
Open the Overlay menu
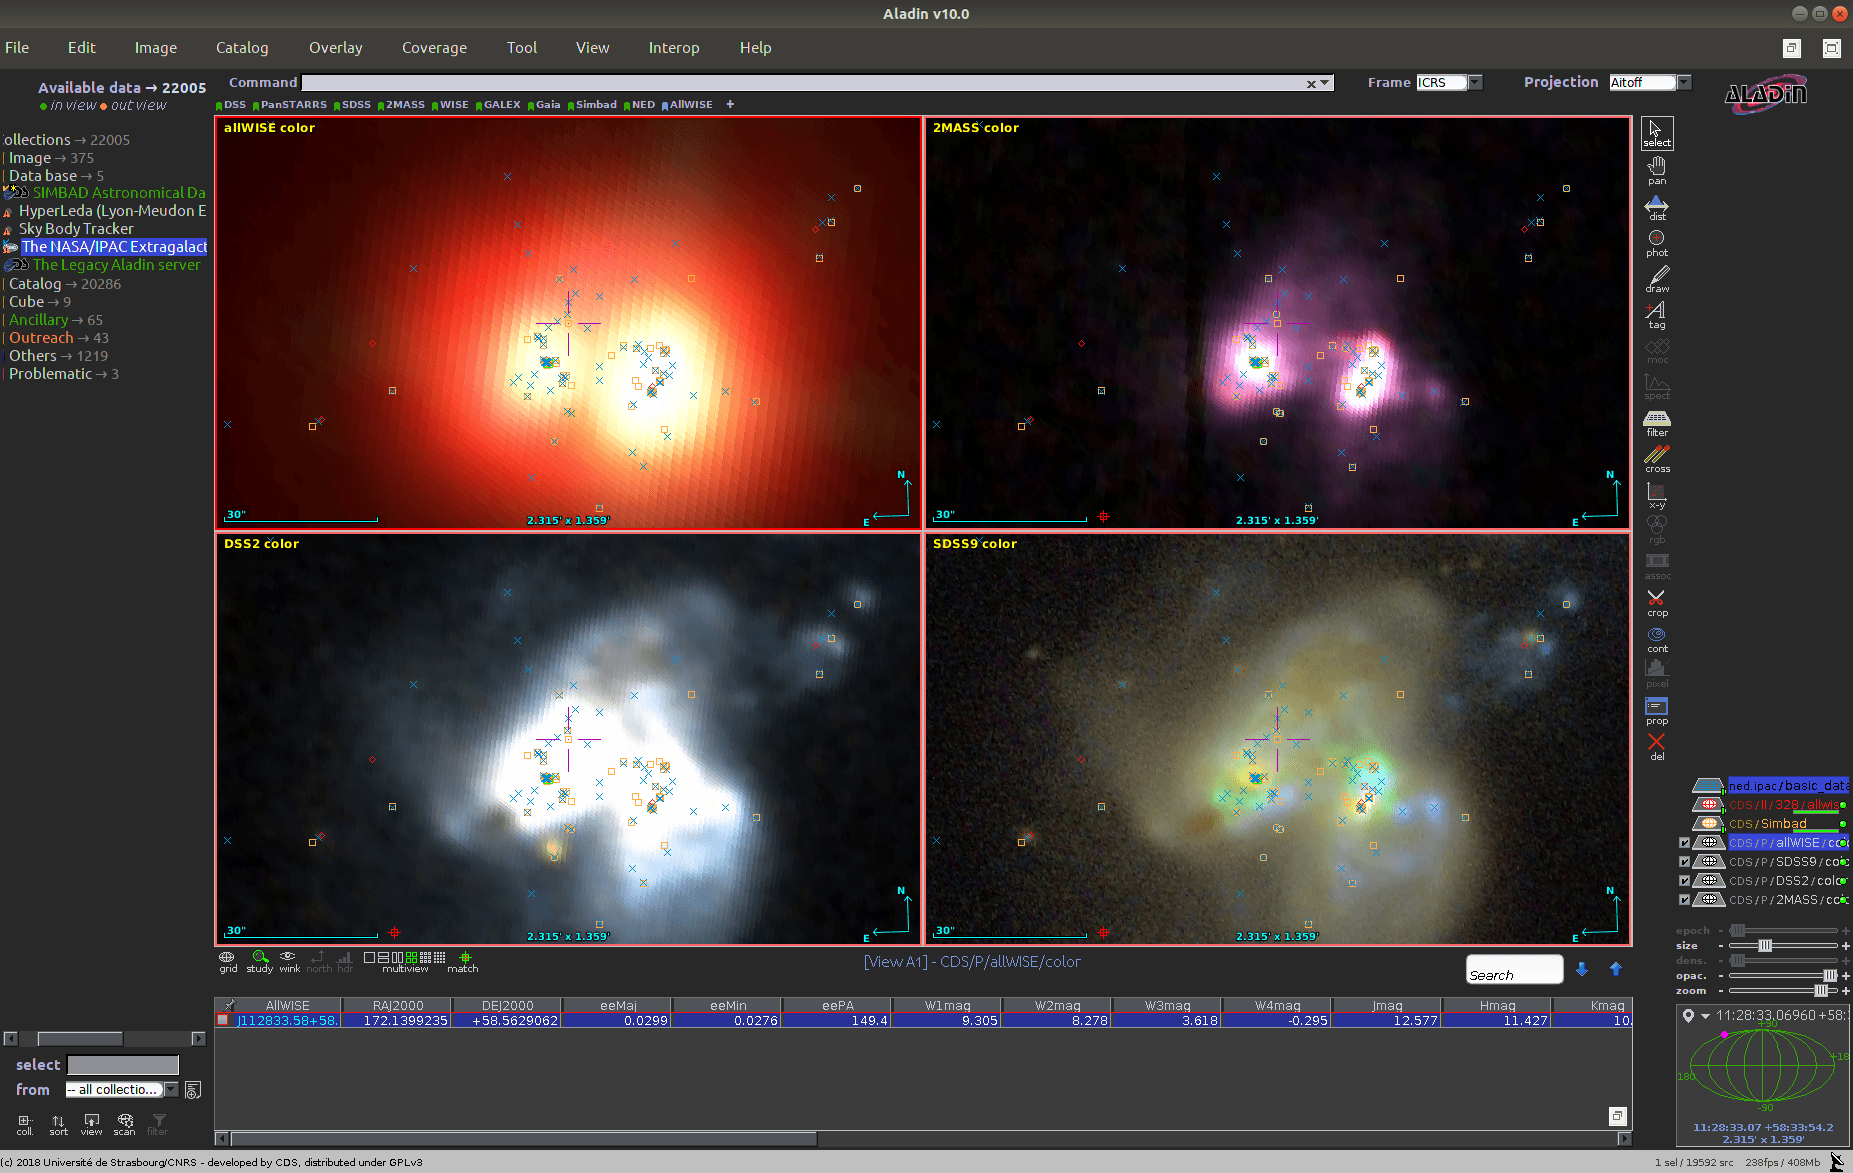[x=335, y=48]
